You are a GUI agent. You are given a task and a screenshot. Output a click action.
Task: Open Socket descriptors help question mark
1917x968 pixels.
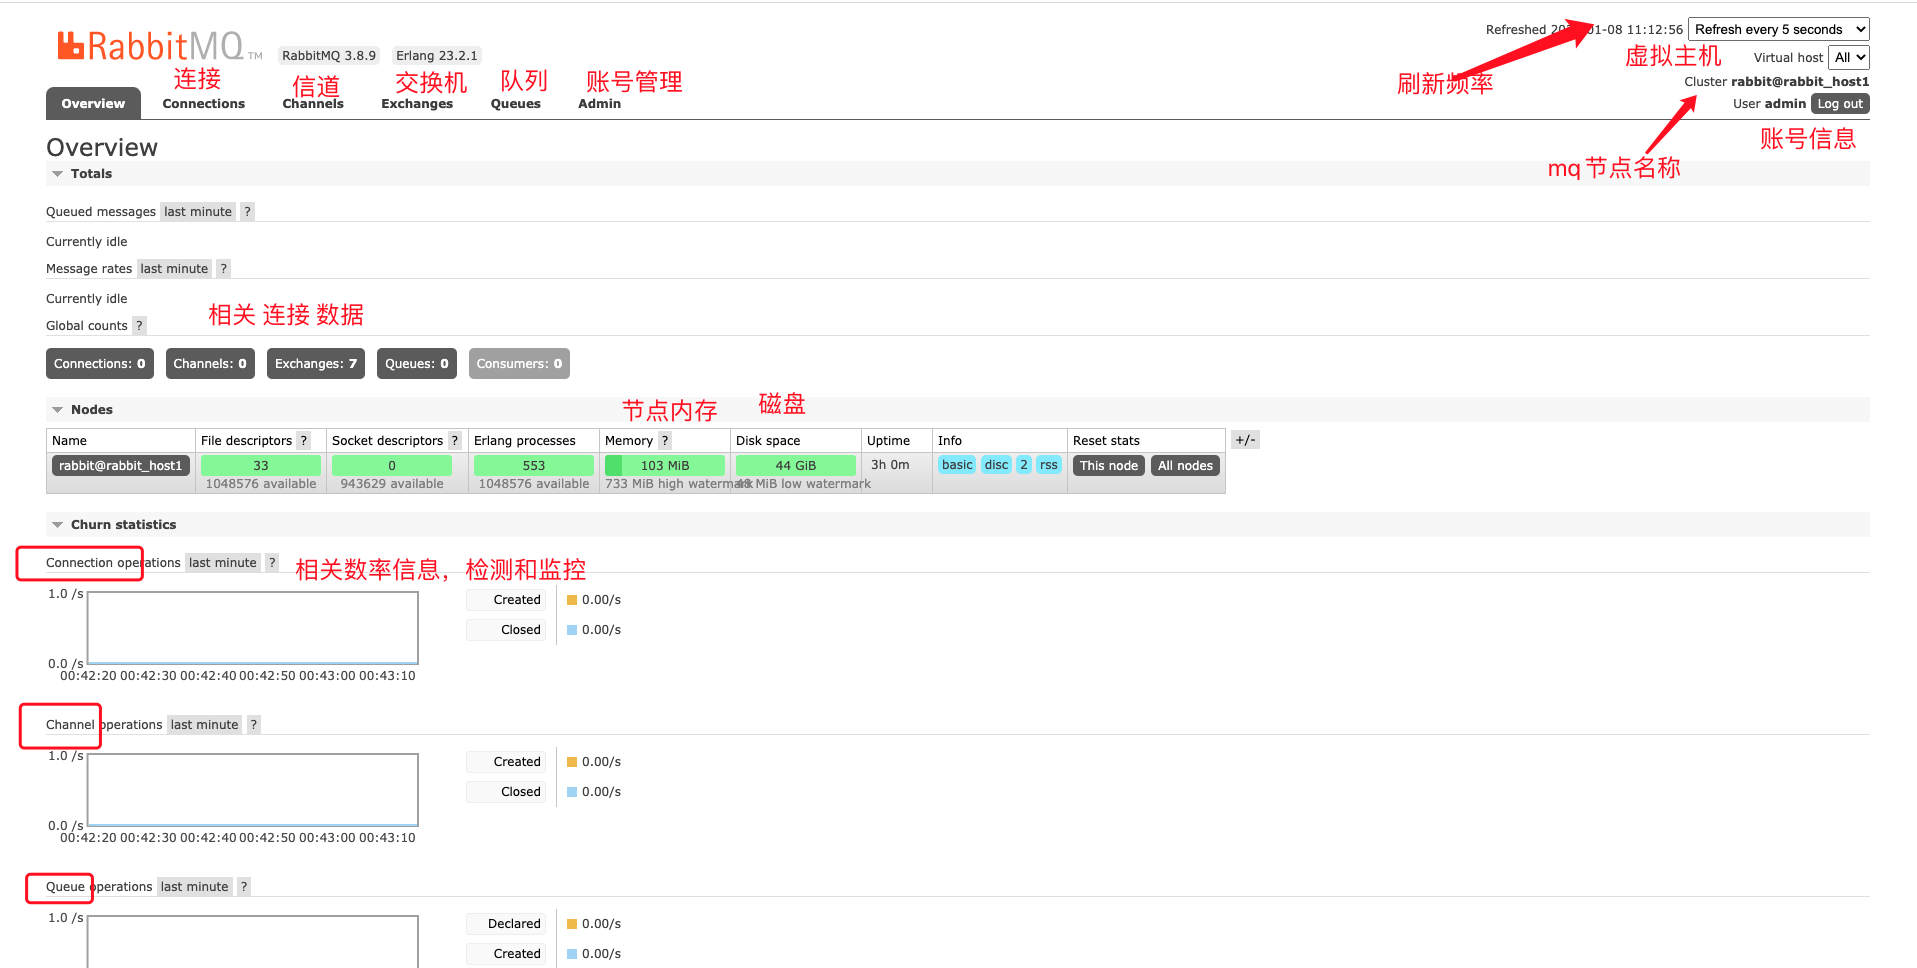tap(455, 440)
